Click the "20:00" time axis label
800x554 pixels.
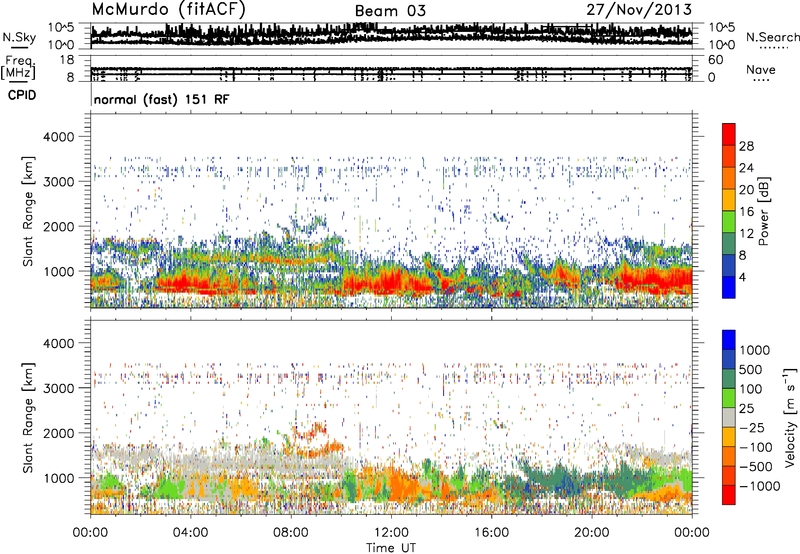tap(592, 533)
